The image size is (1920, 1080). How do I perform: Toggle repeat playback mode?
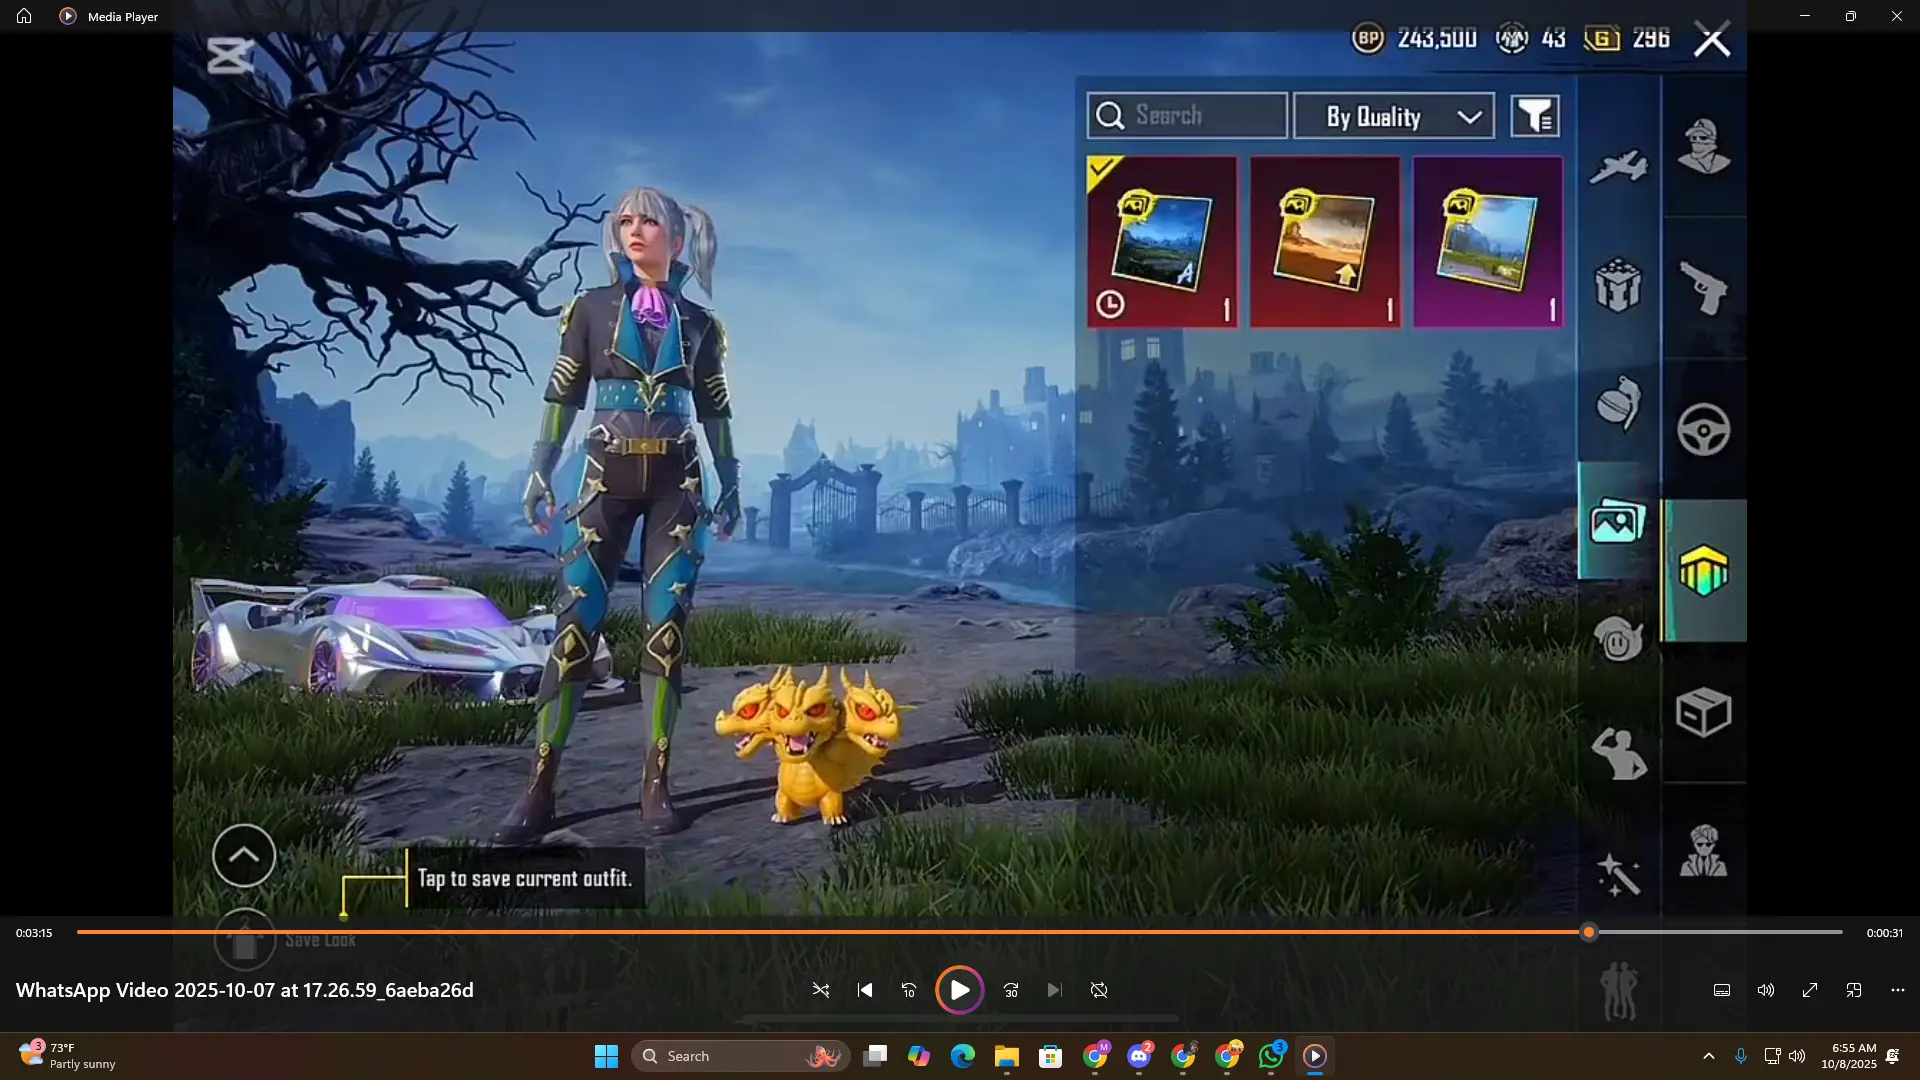[x=1099, y=990]
